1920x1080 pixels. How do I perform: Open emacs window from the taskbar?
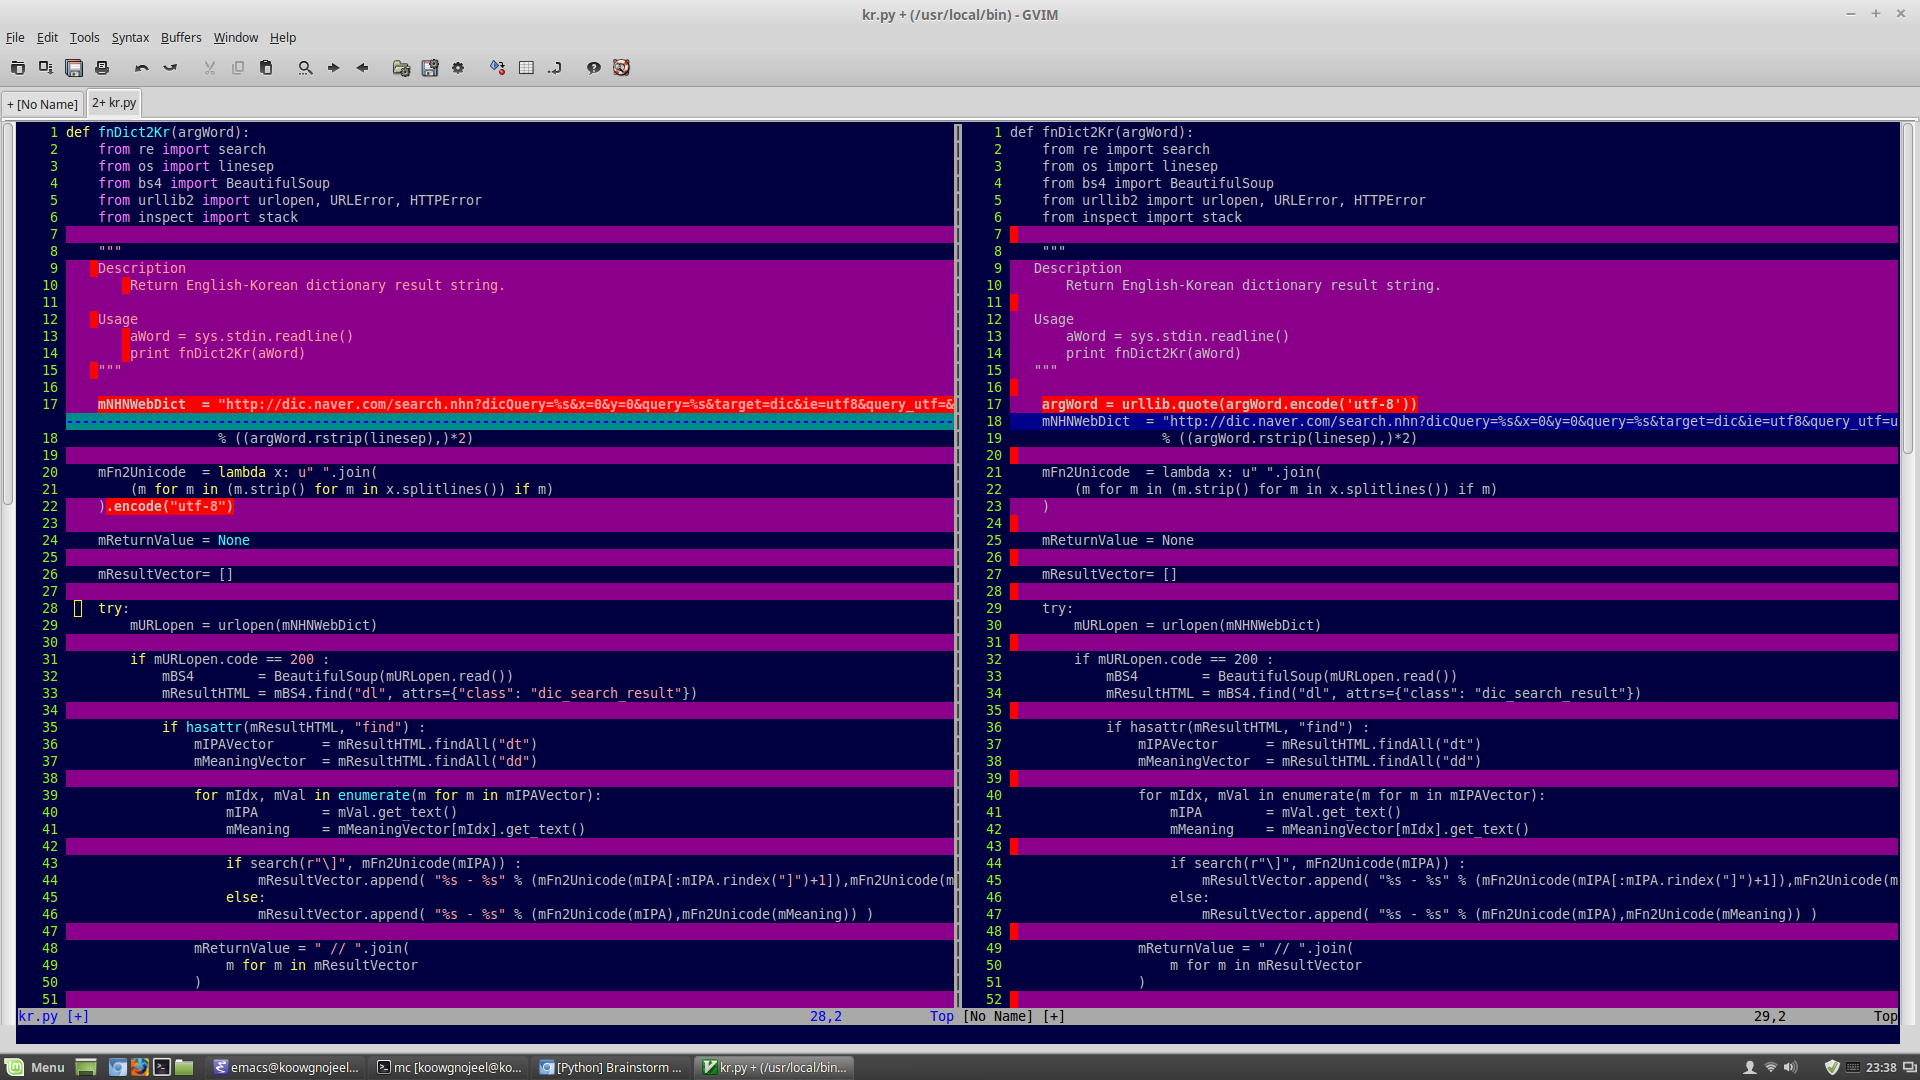[286, 1067]
